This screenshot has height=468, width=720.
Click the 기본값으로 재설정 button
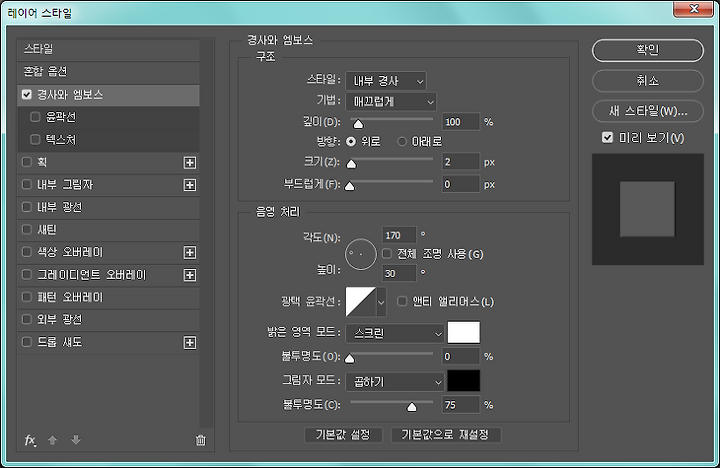pos(445,435)
